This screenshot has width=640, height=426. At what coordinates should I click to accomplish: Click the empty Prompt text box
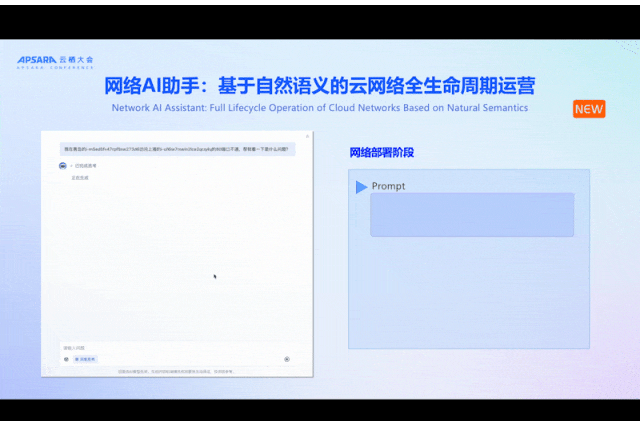(x=472, y=215)
